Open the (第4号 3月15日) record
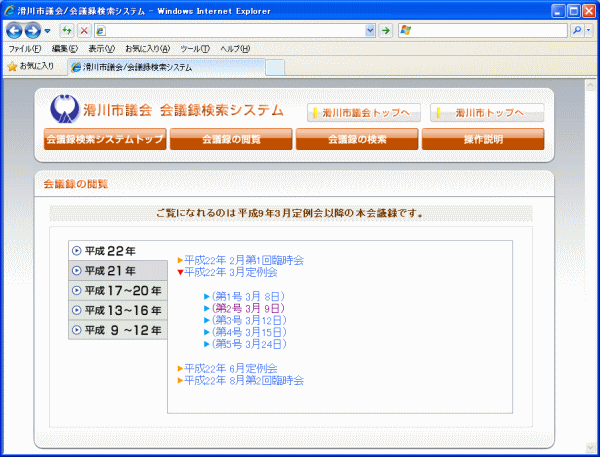The height and width of the screenshot is (457, 600). (249, 332)
